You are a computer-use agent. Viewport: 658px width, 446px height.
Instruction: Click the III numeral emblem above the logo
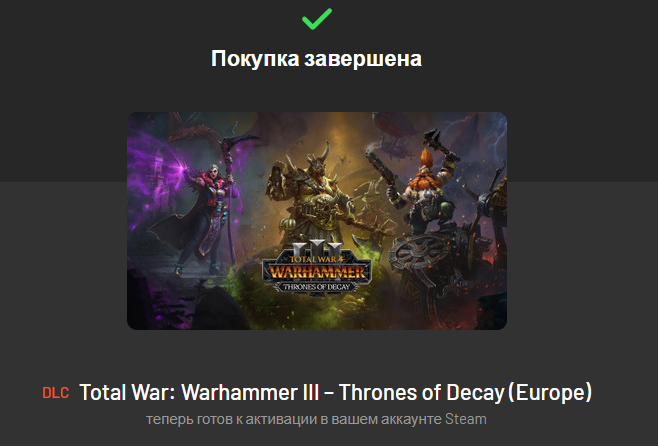(317, 248)
